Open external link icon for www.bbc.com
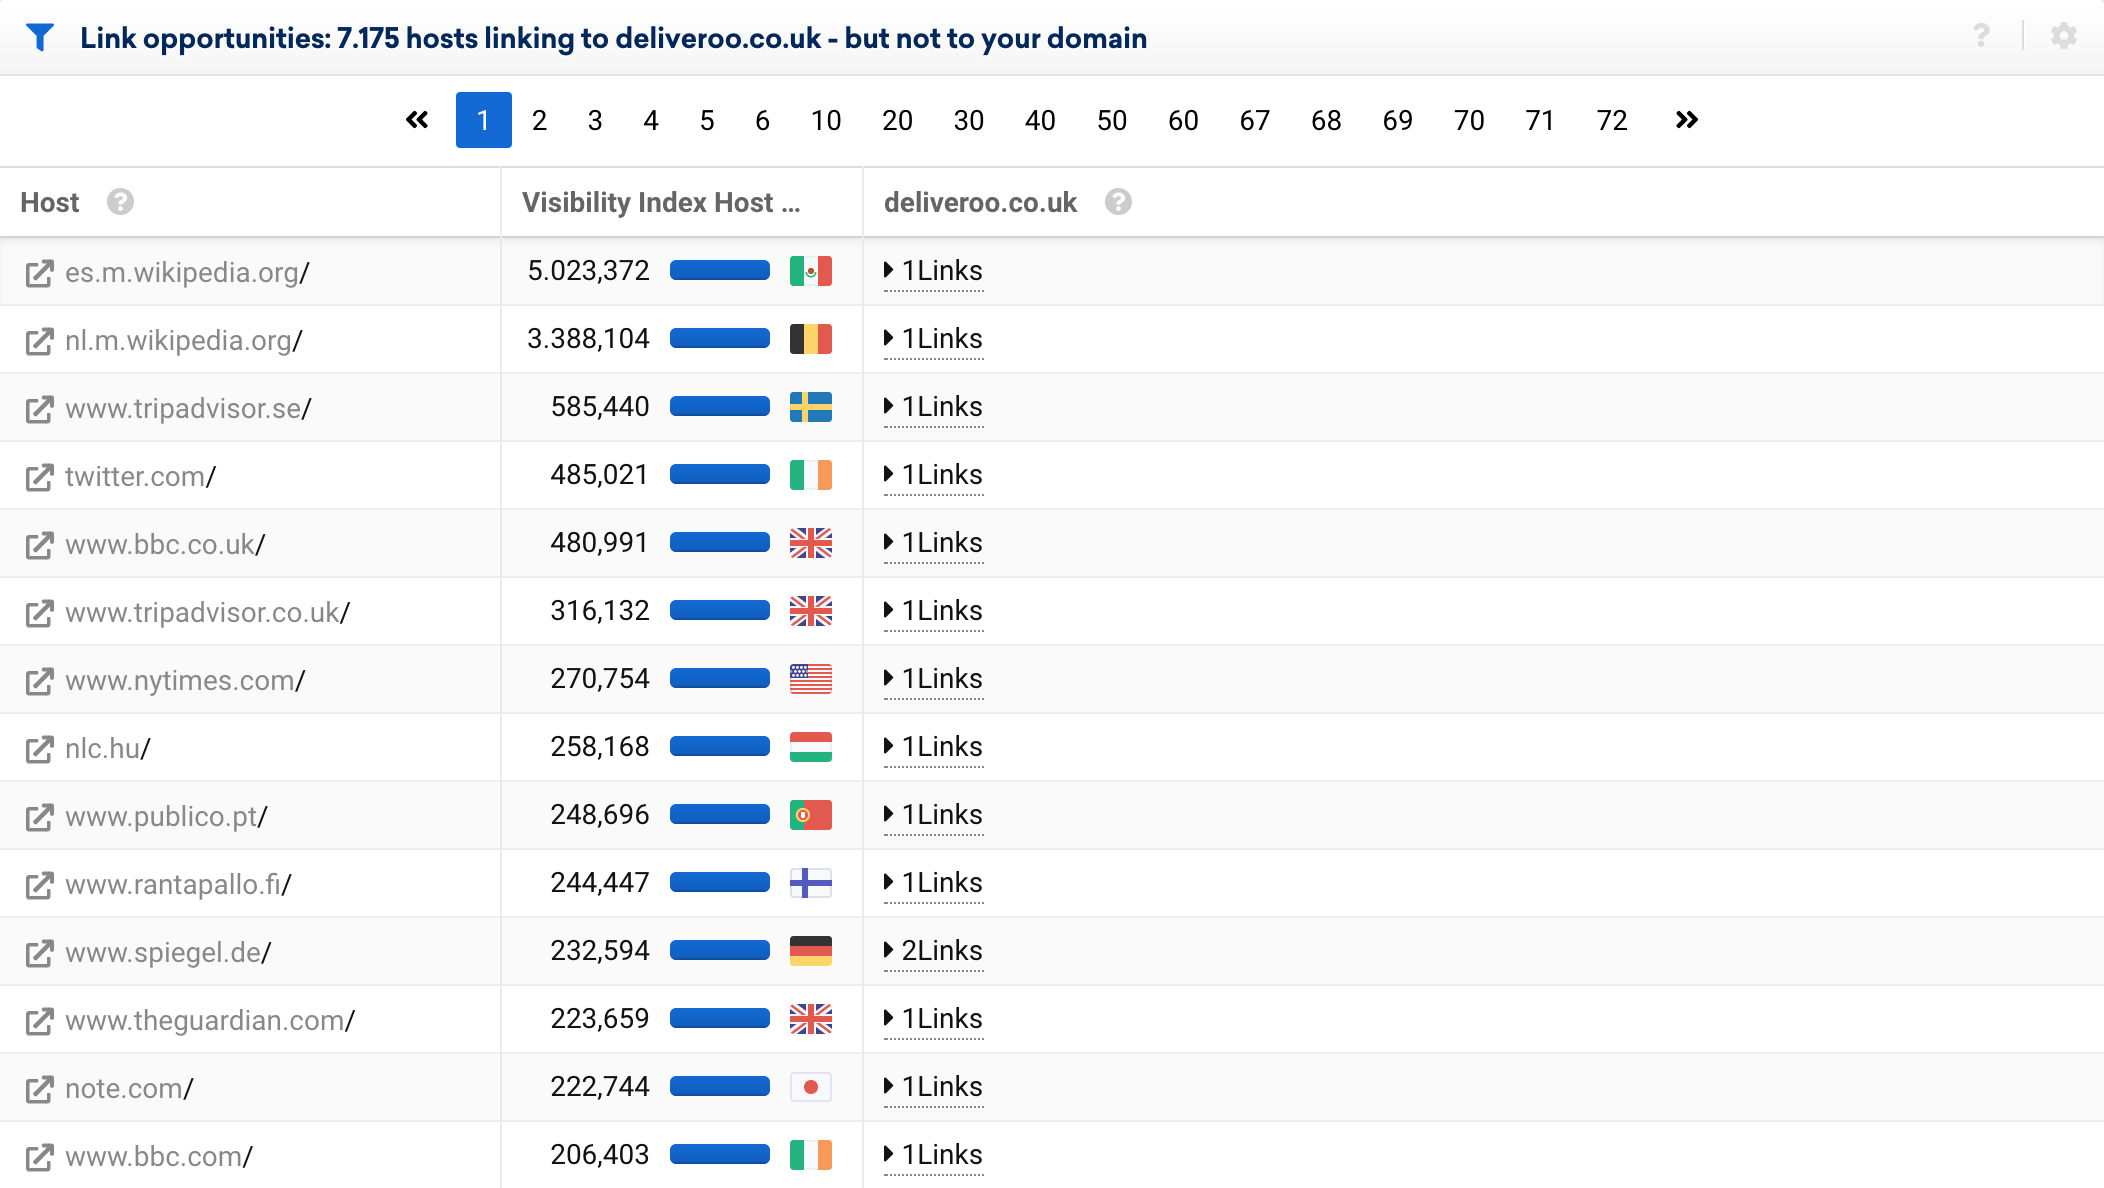 [39, 1157]
